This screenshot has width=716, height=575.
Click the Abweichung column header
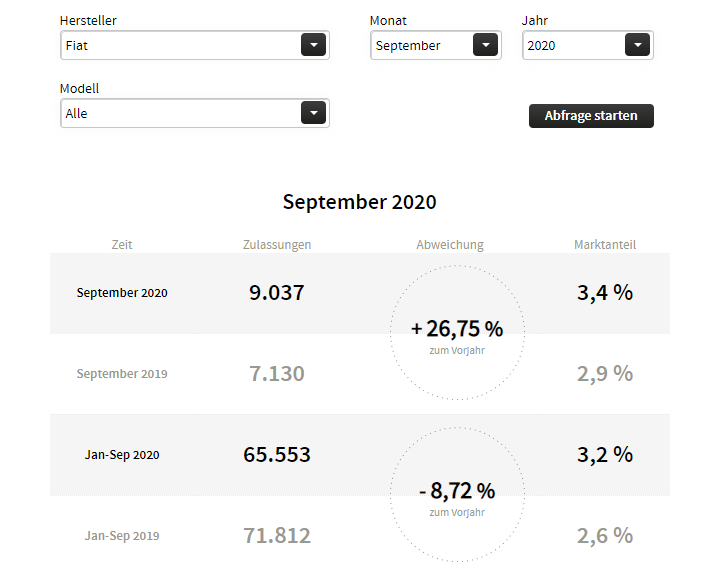tap(450, 244)
